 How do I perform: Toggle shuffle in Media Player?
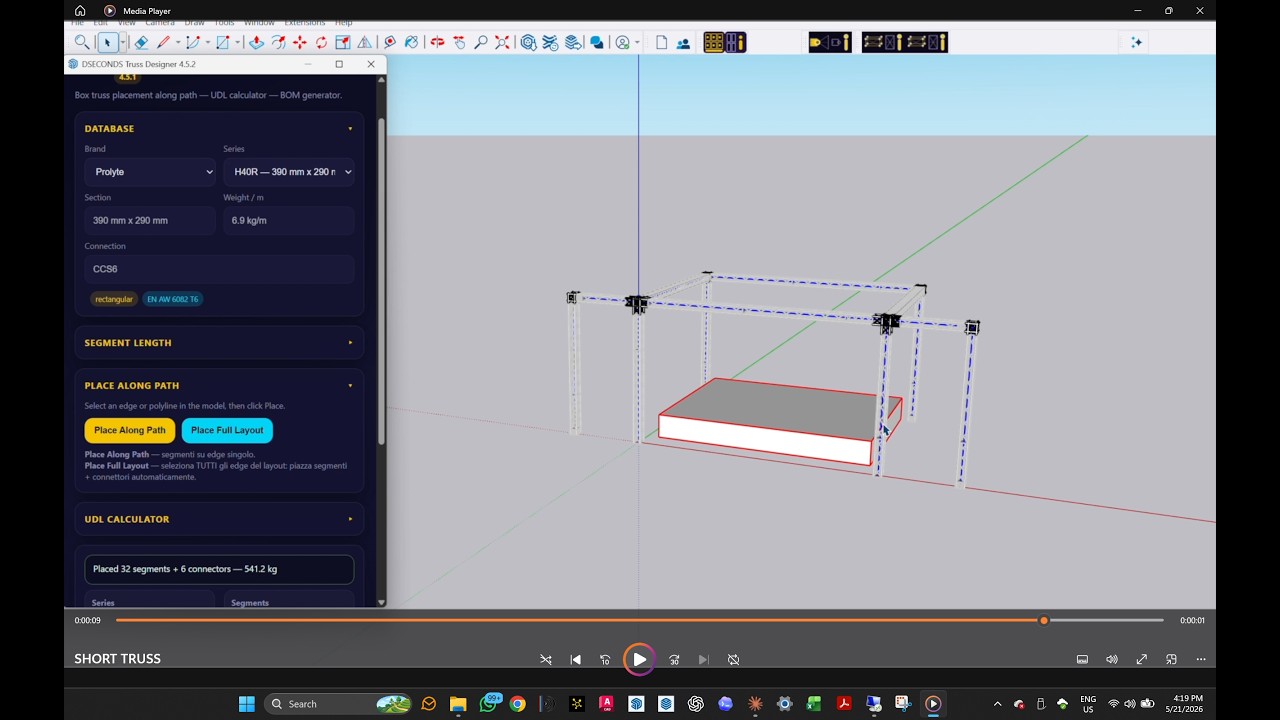pos(546,660)
